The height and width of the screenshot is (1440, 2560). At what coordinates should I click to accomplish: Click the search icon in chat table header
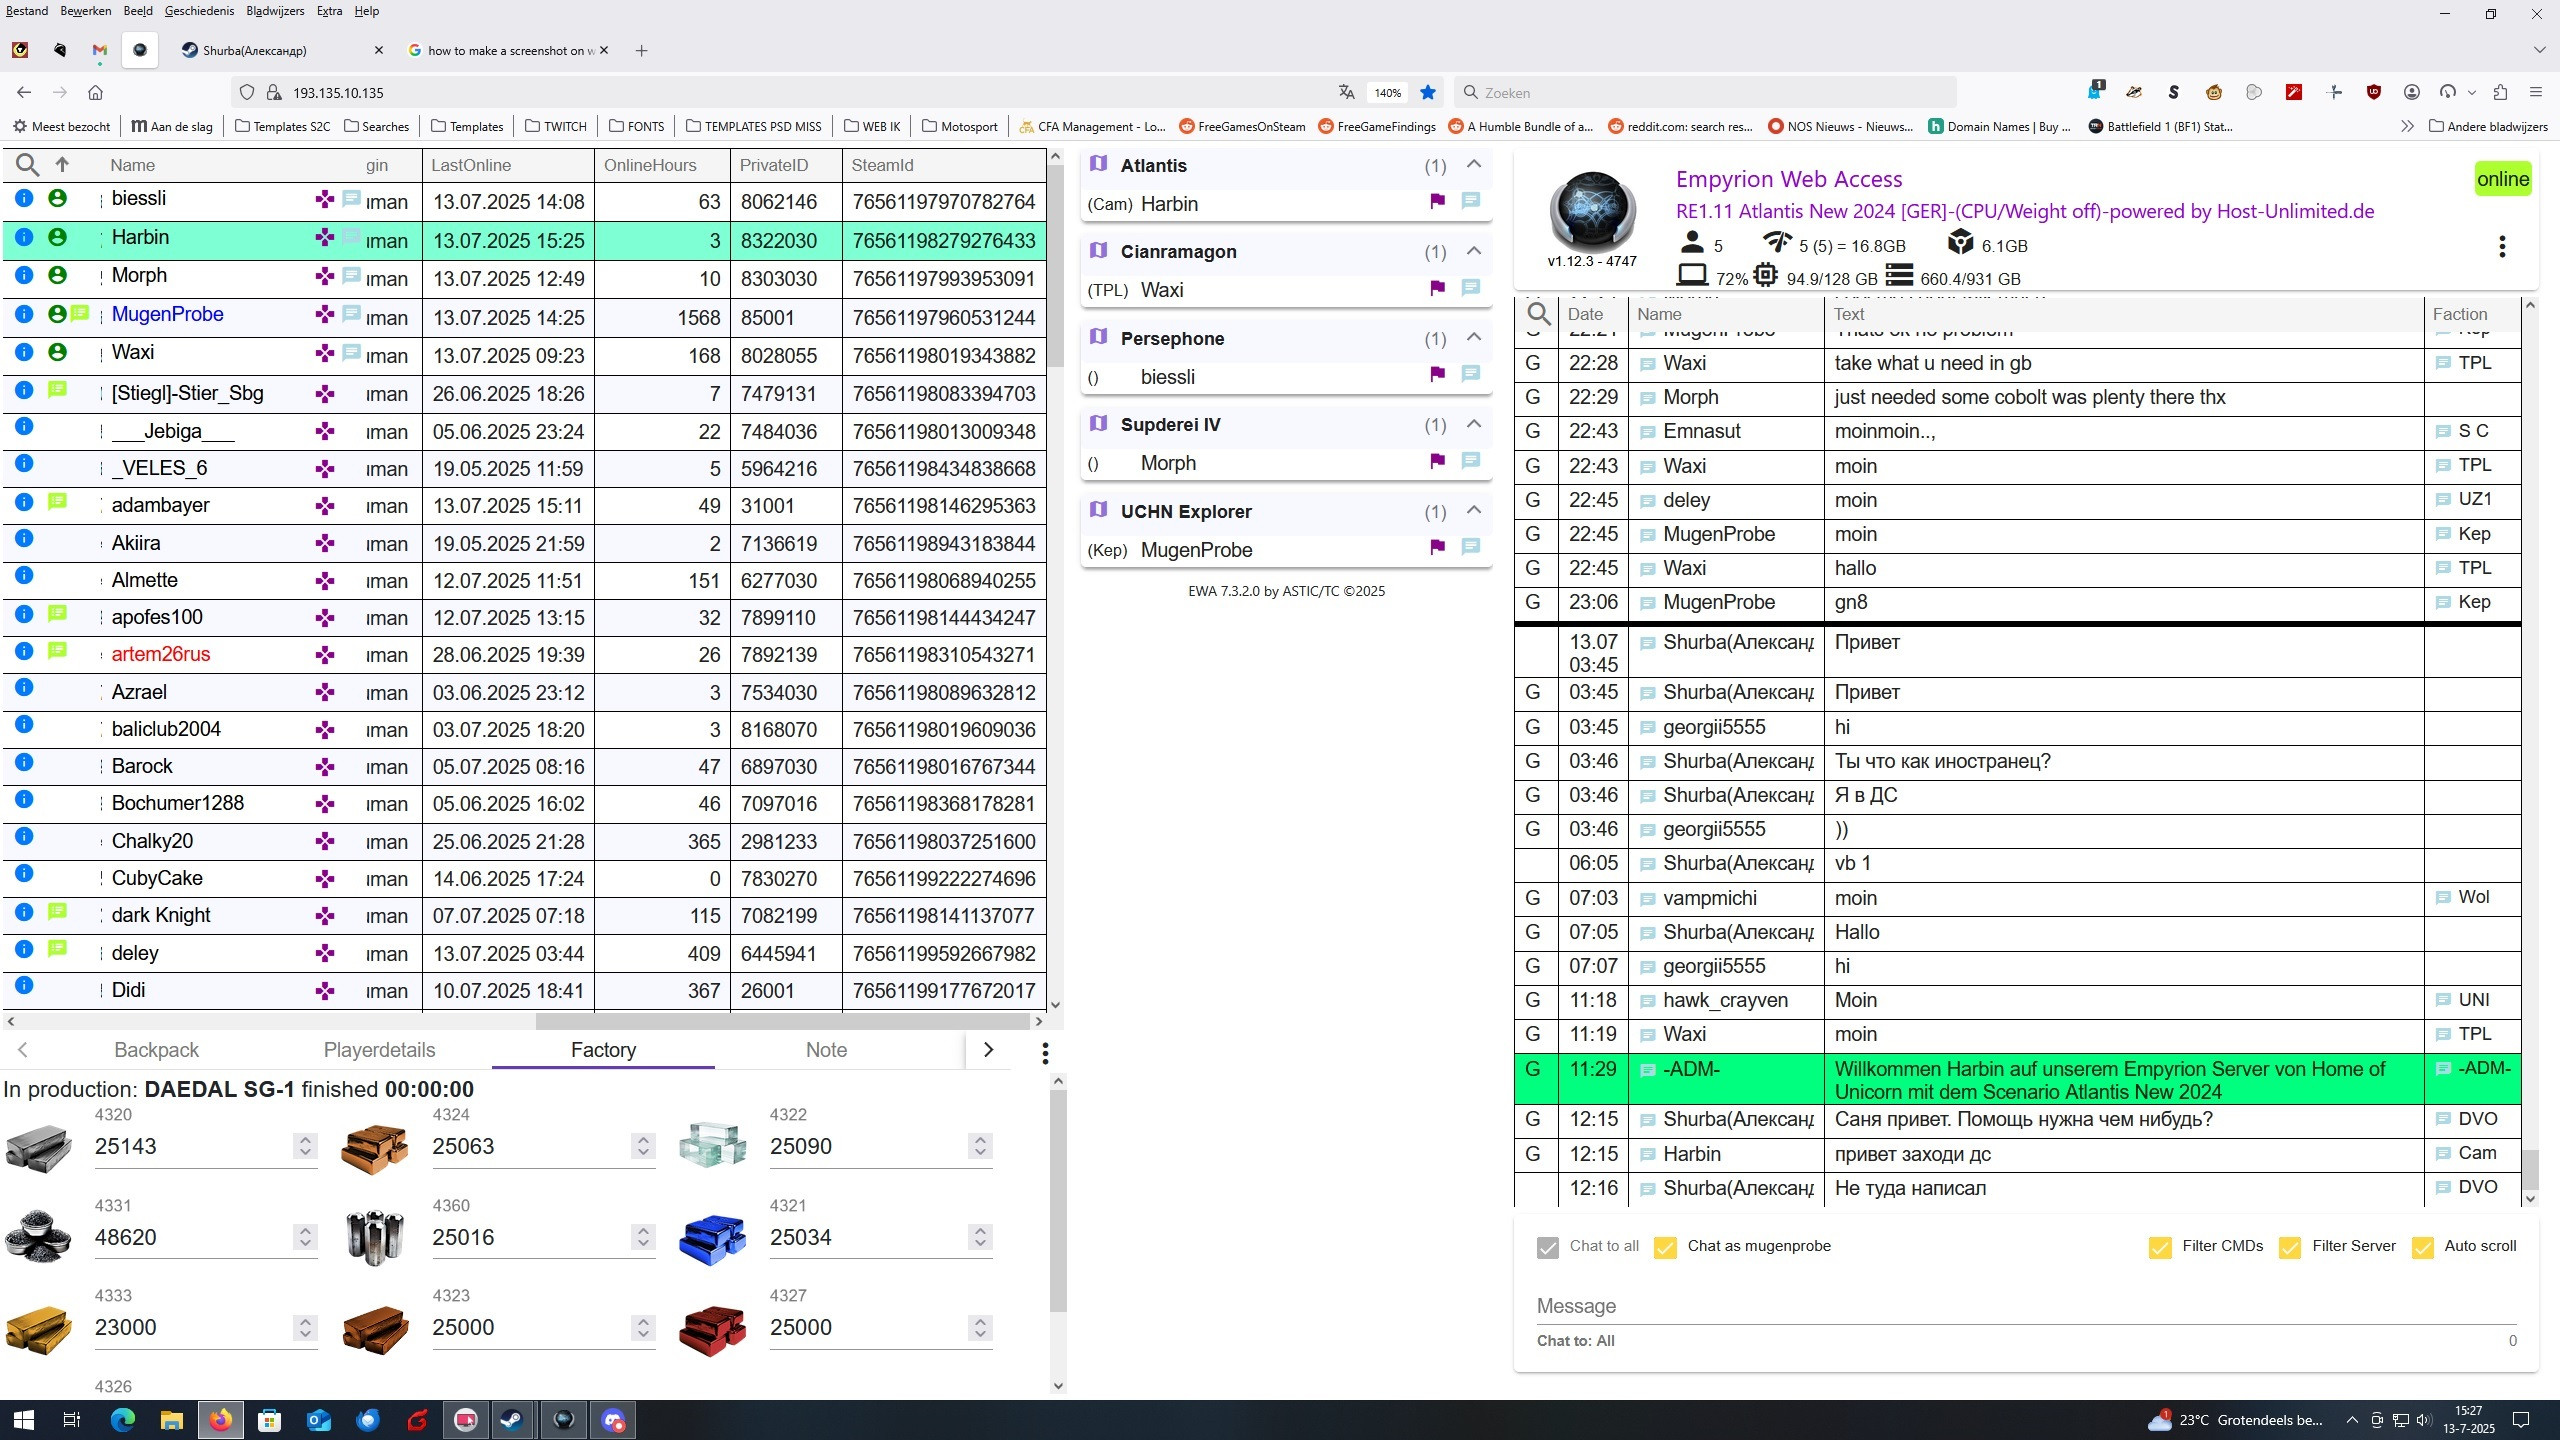pos(1539,314)
